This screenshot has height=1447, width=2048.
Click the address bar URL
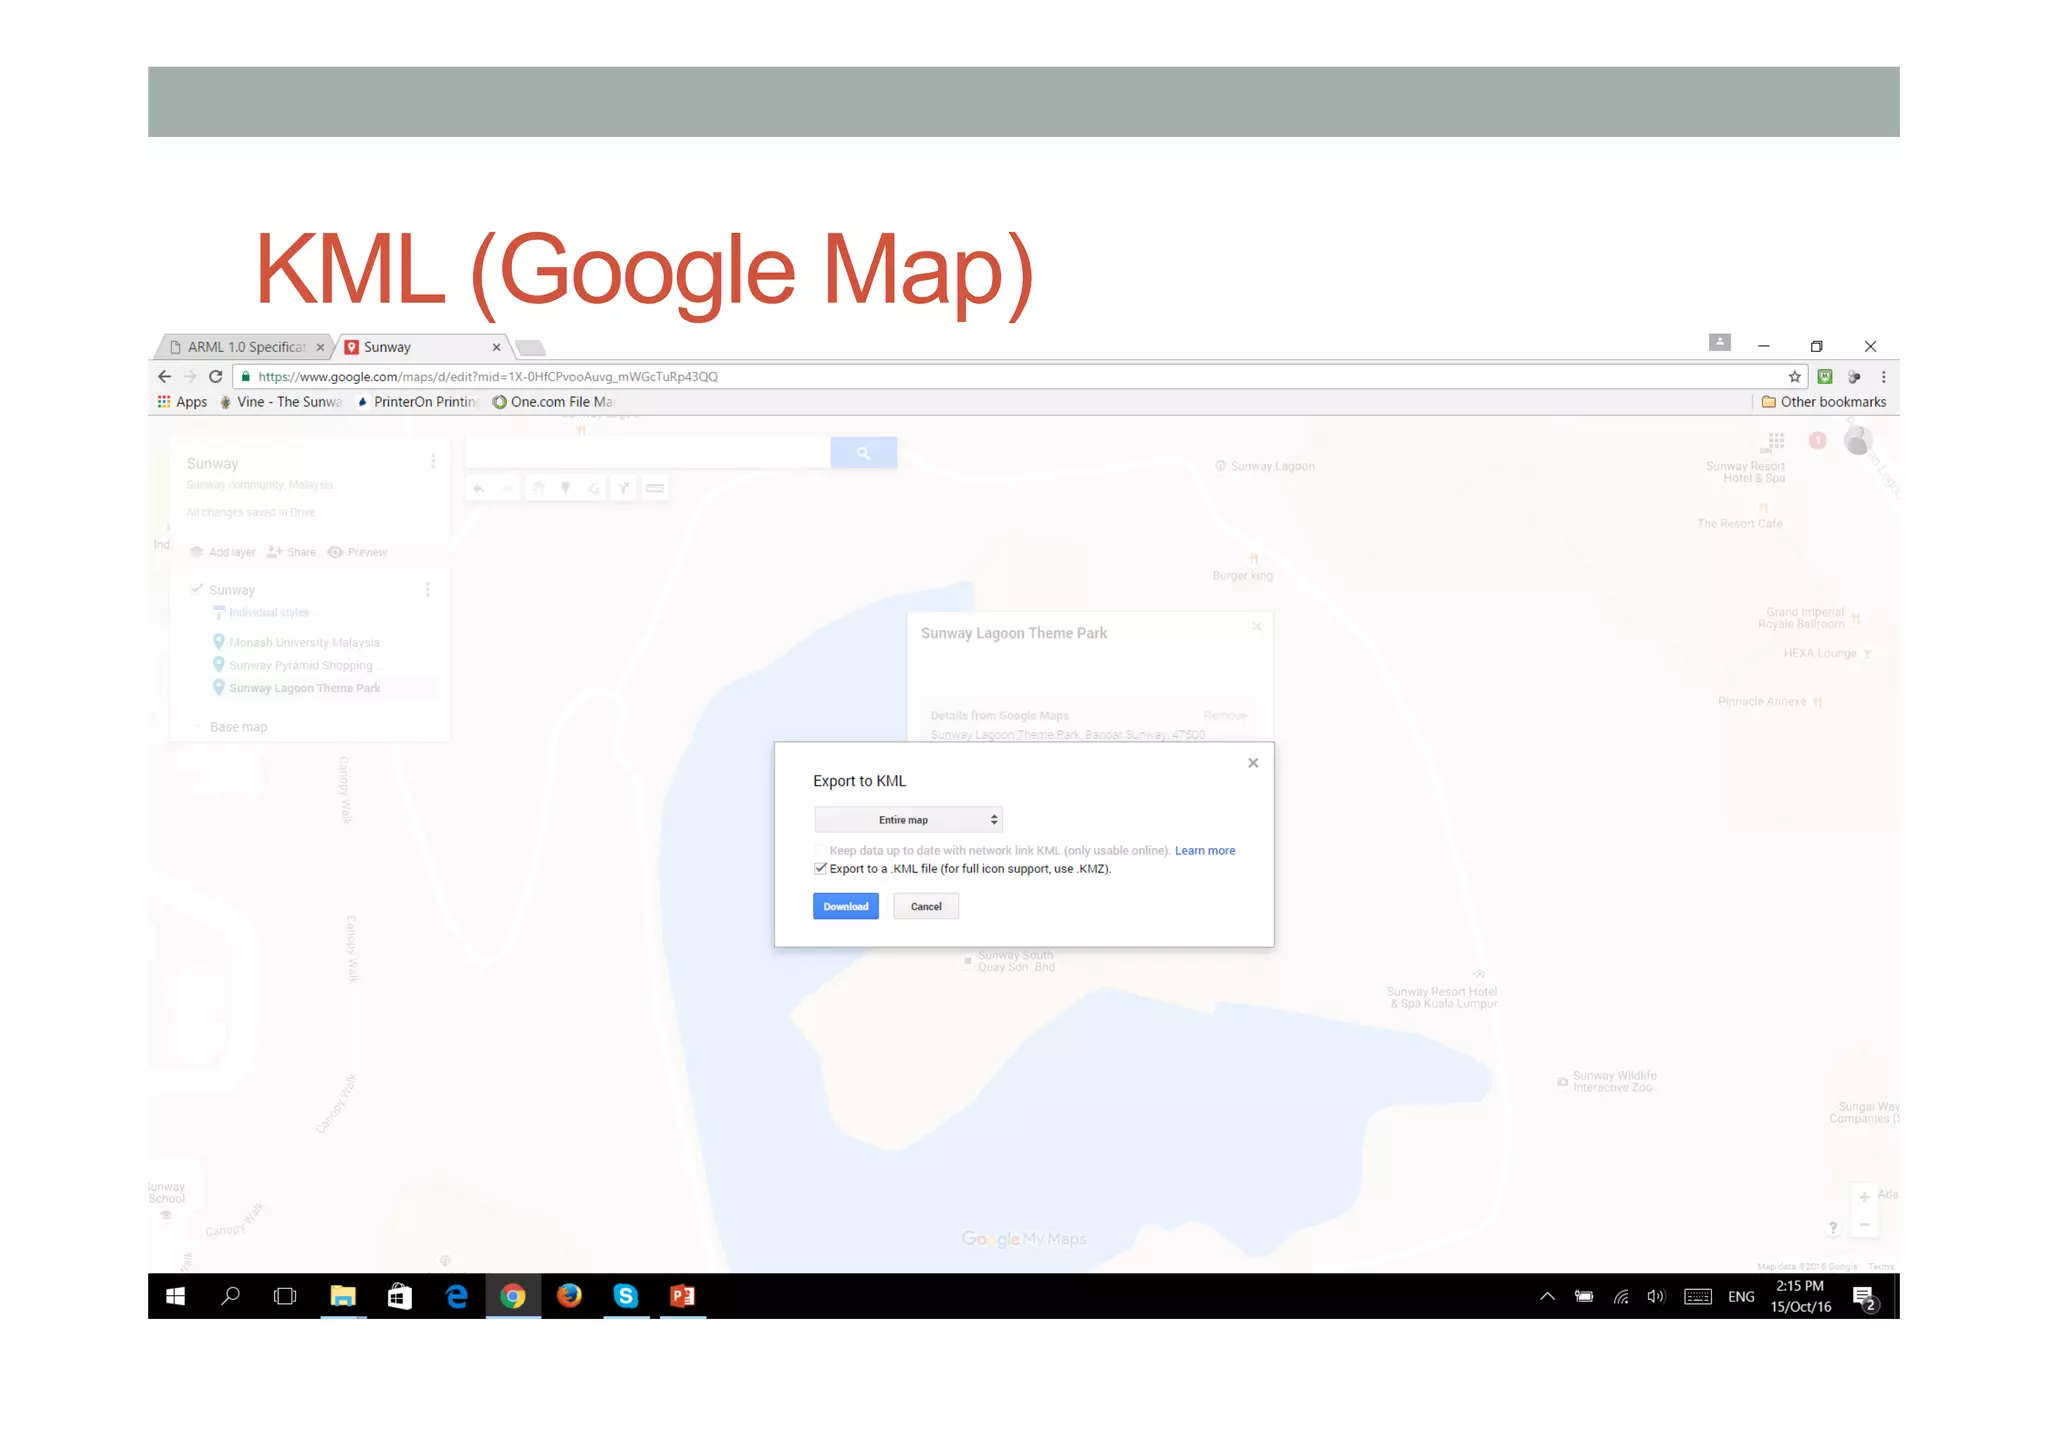pyautogui.click(x=488, y=377)
